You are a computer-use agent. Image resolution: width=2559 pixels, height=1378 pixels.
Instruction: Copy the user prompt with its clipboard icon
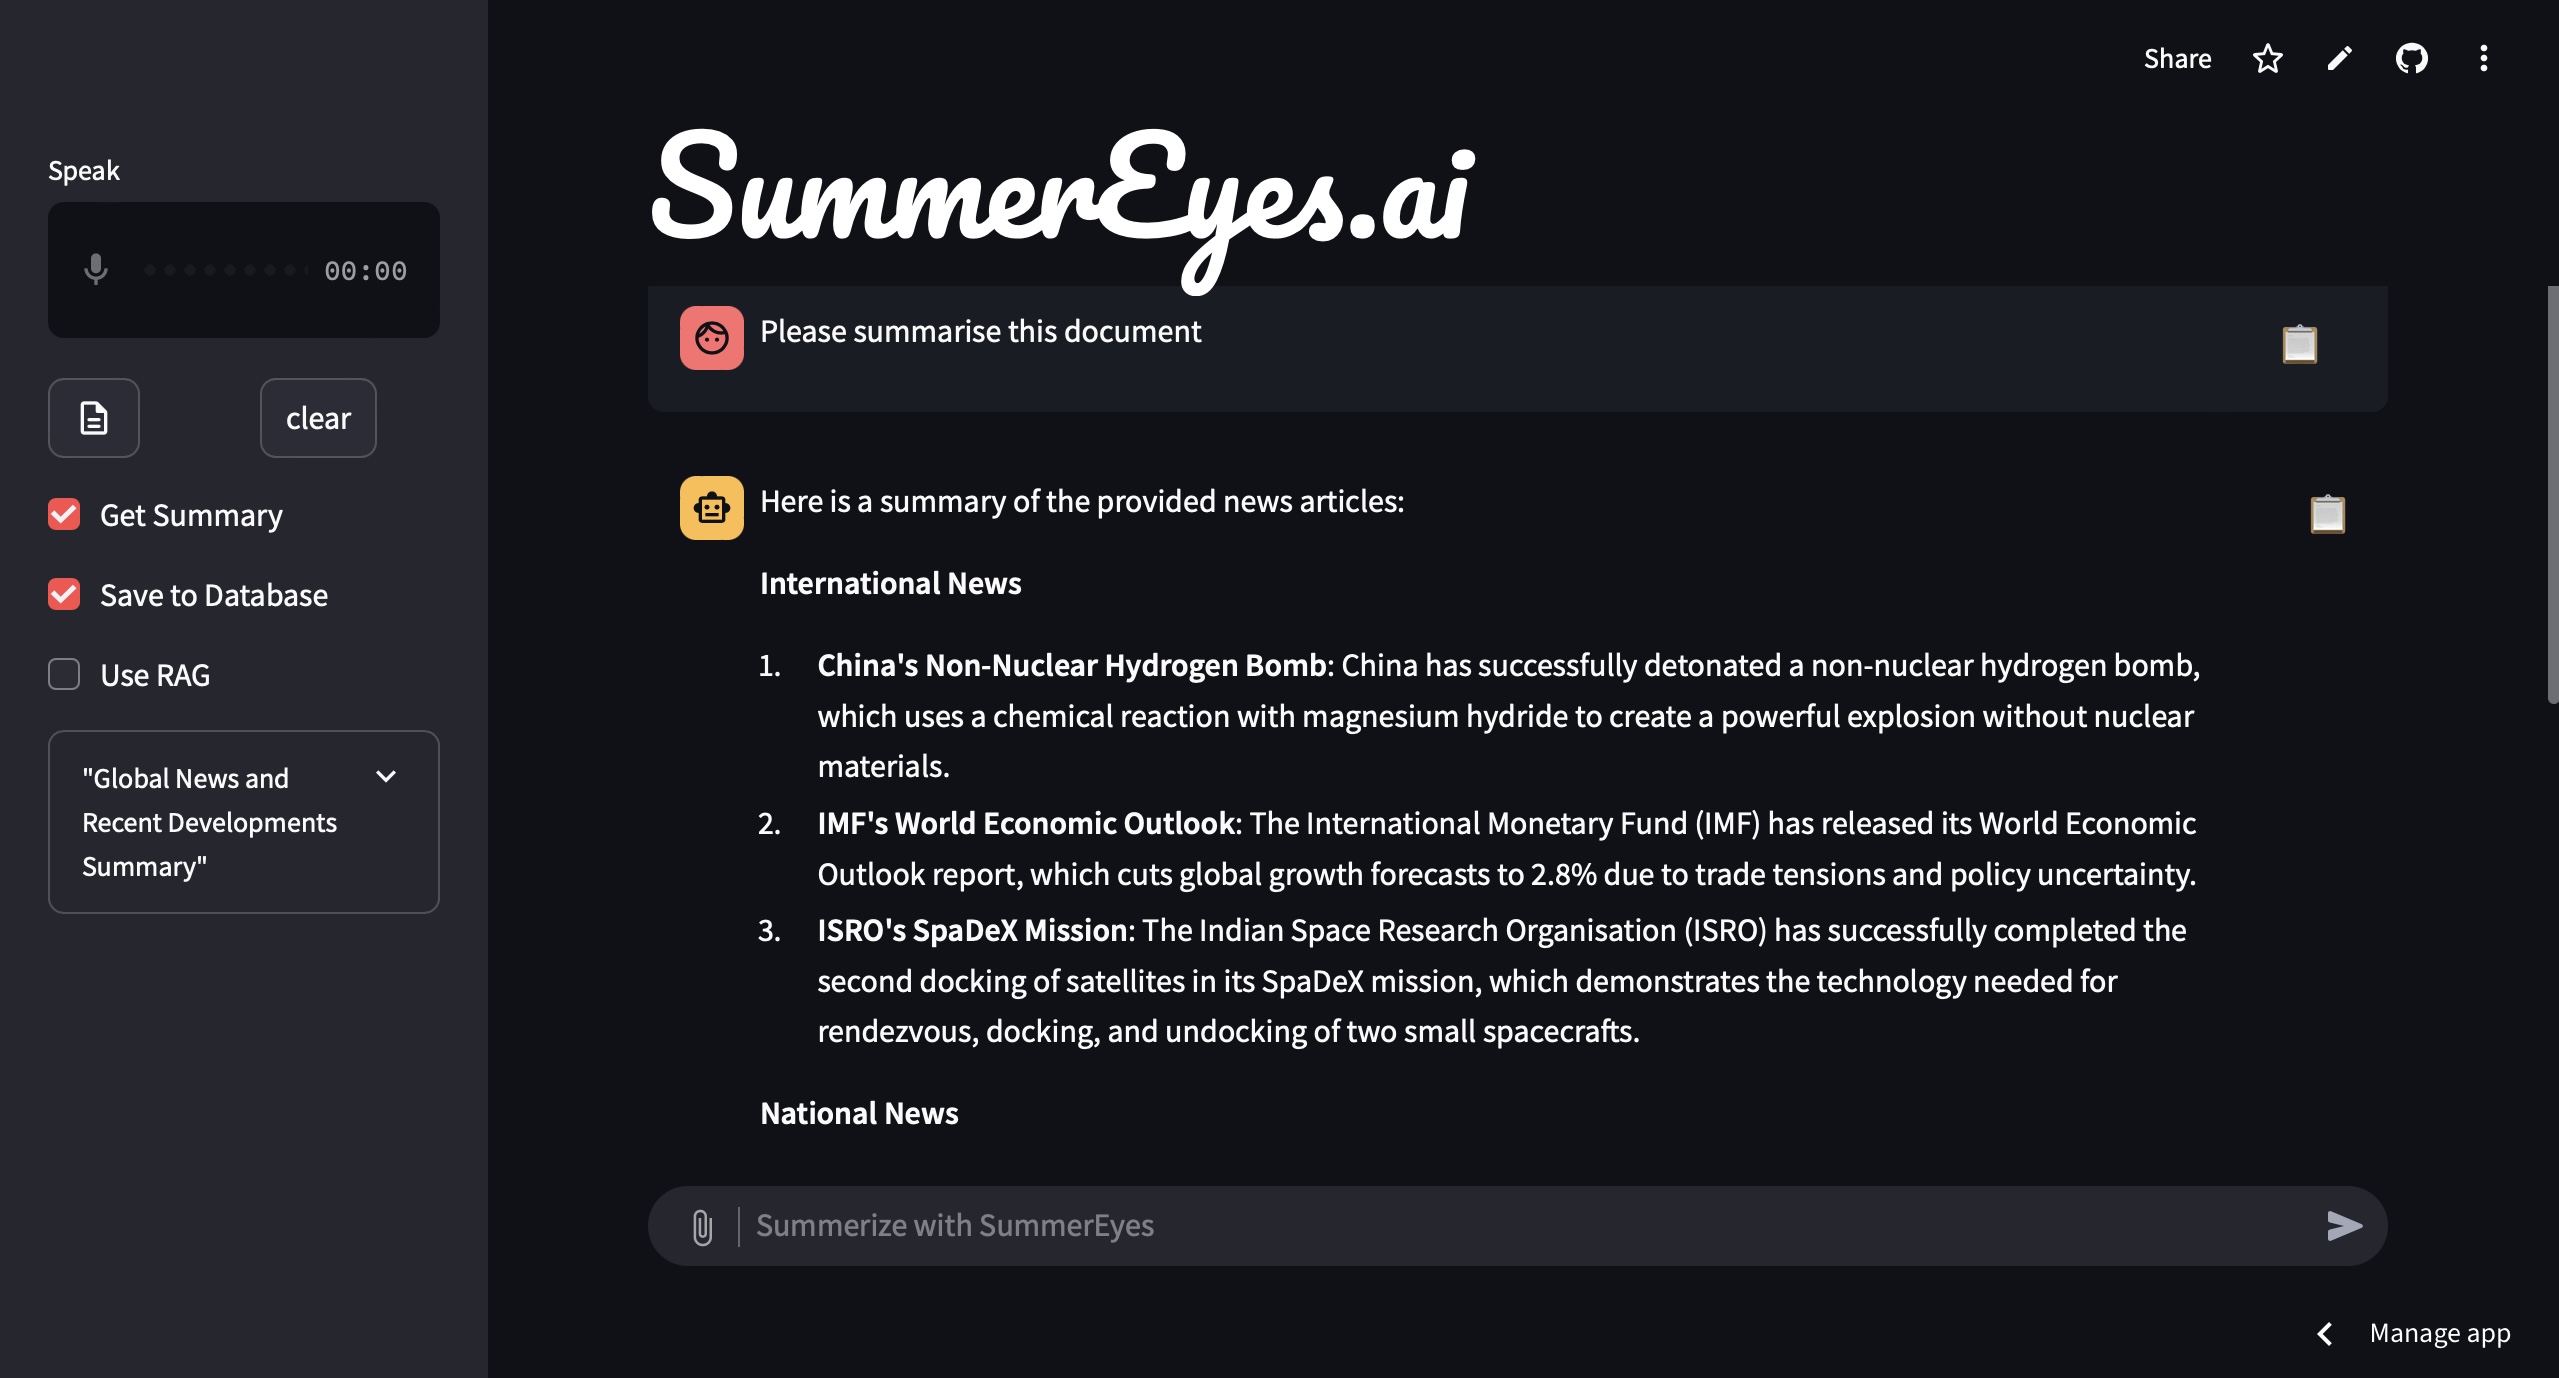[2299, 344]
